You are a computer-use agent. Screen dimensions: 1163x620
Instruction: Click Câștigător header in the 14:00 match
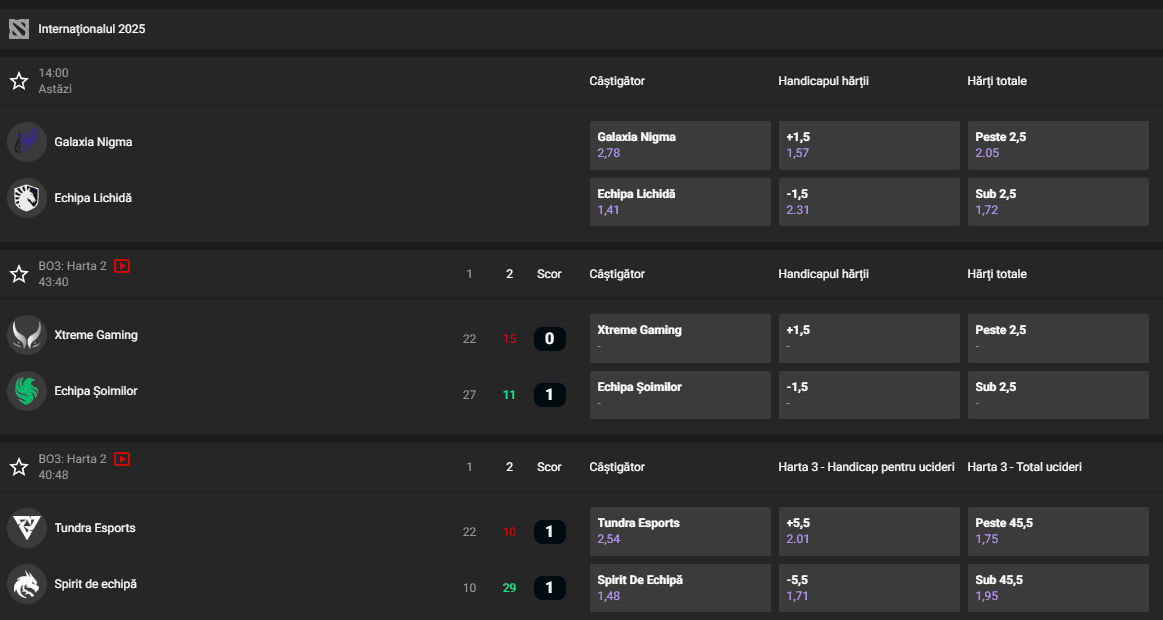(x=617, y=81)
